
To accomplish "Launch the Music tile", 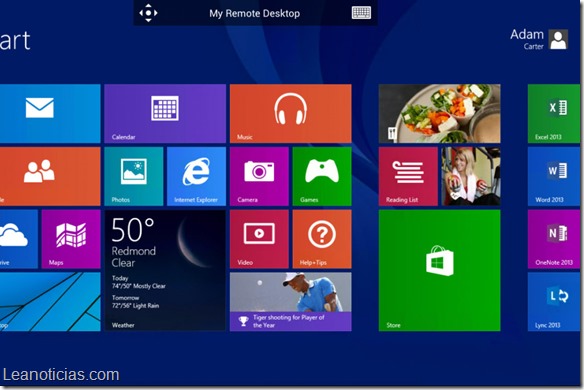I will coord(291,113).
